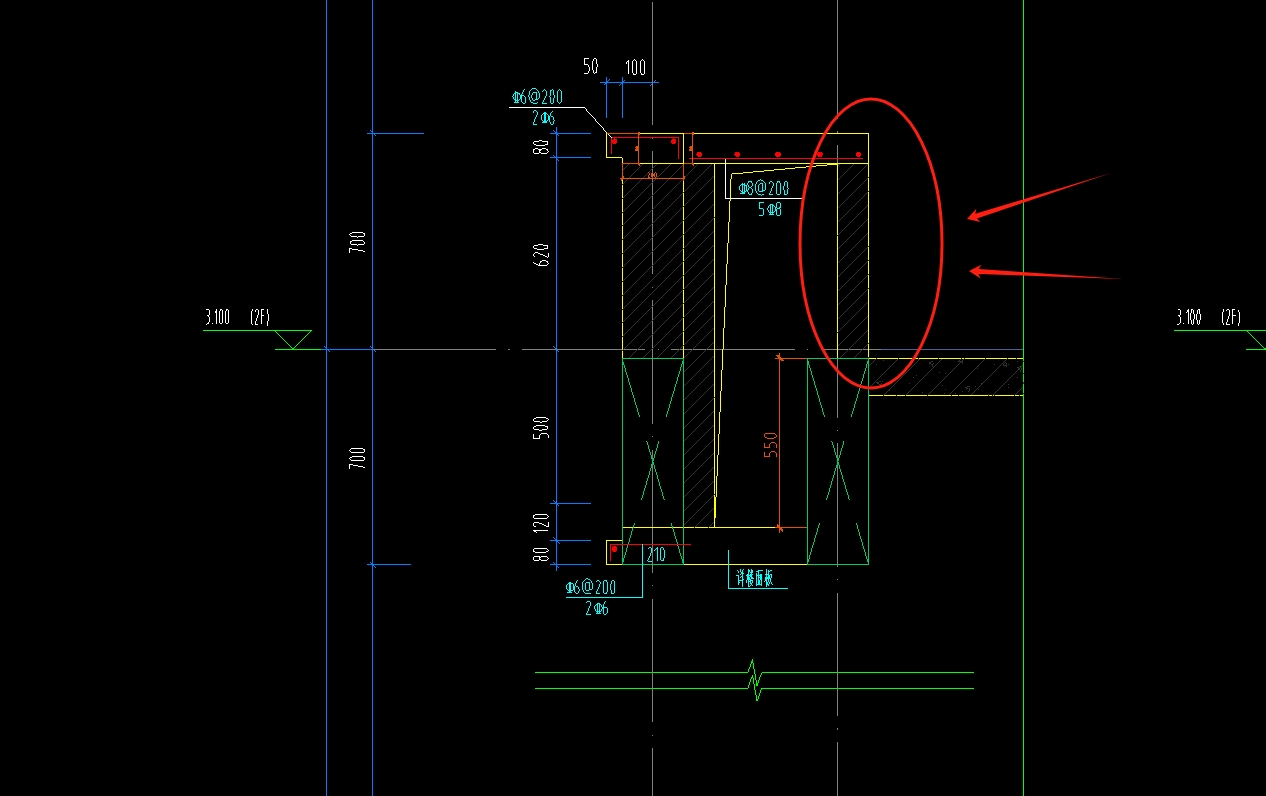Screen dimensions: 1266x796
Task: Select the 80 dimension adjacent to 120
Action: coord(542,553)
